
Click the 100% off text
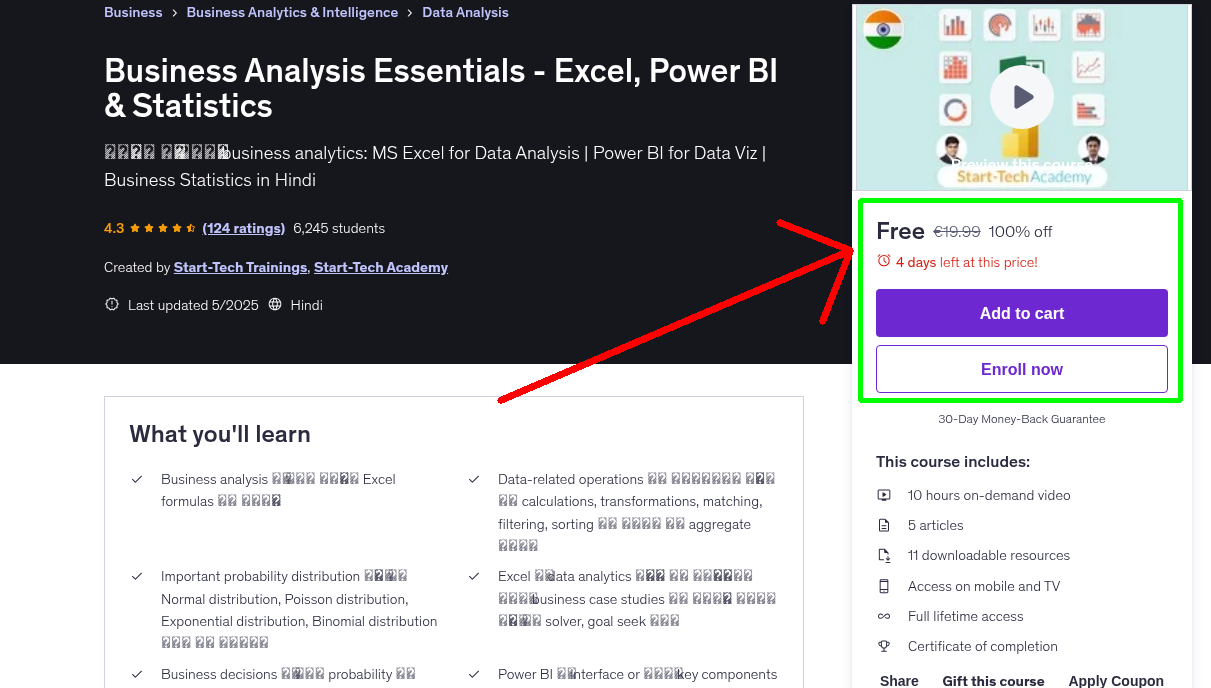pyautogui.click(x=1020, y=232)
